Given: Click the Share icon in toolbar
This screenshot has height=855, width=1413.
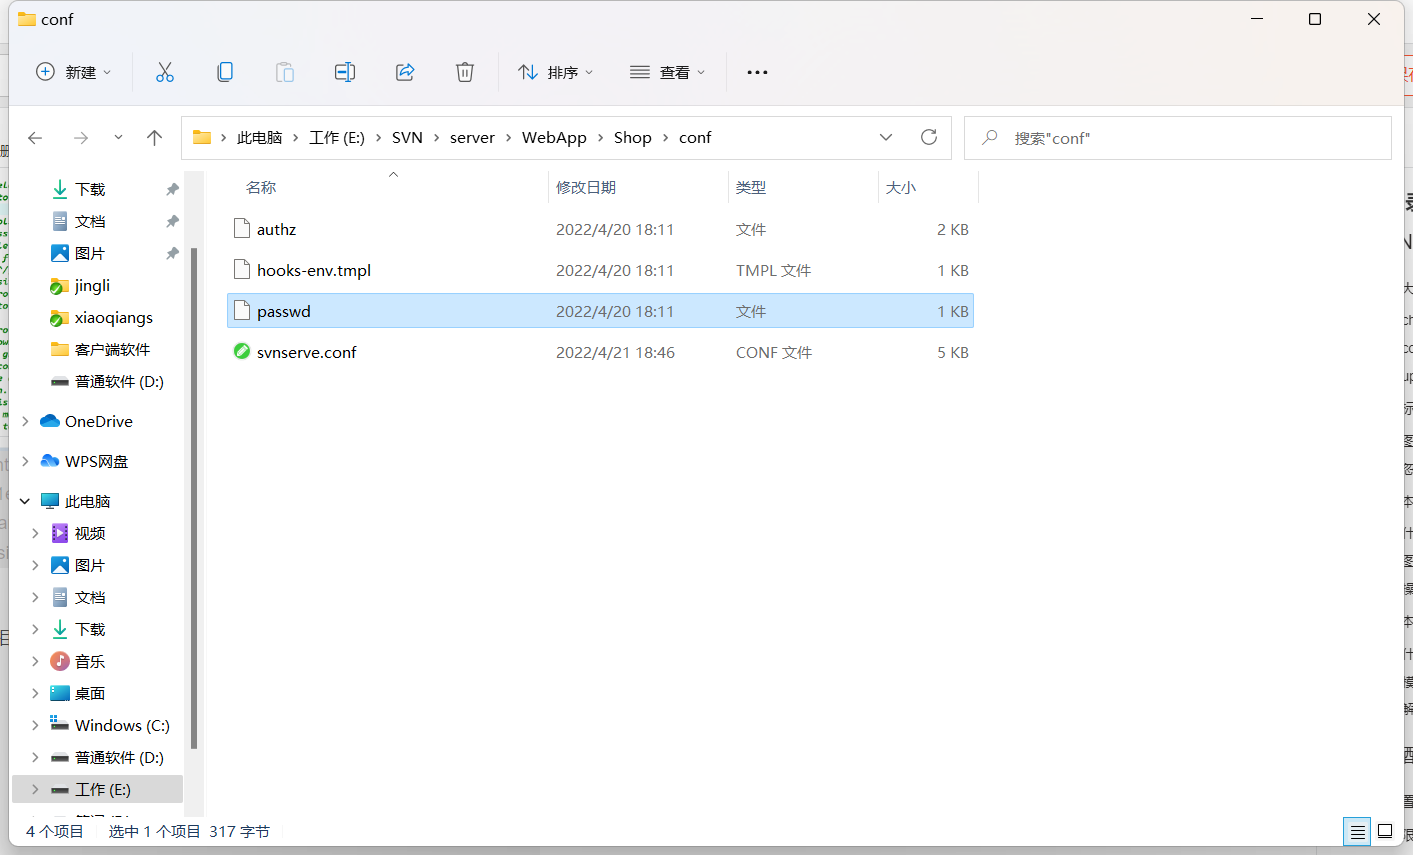Looking at the screenshot, I should tap(405, 72).
